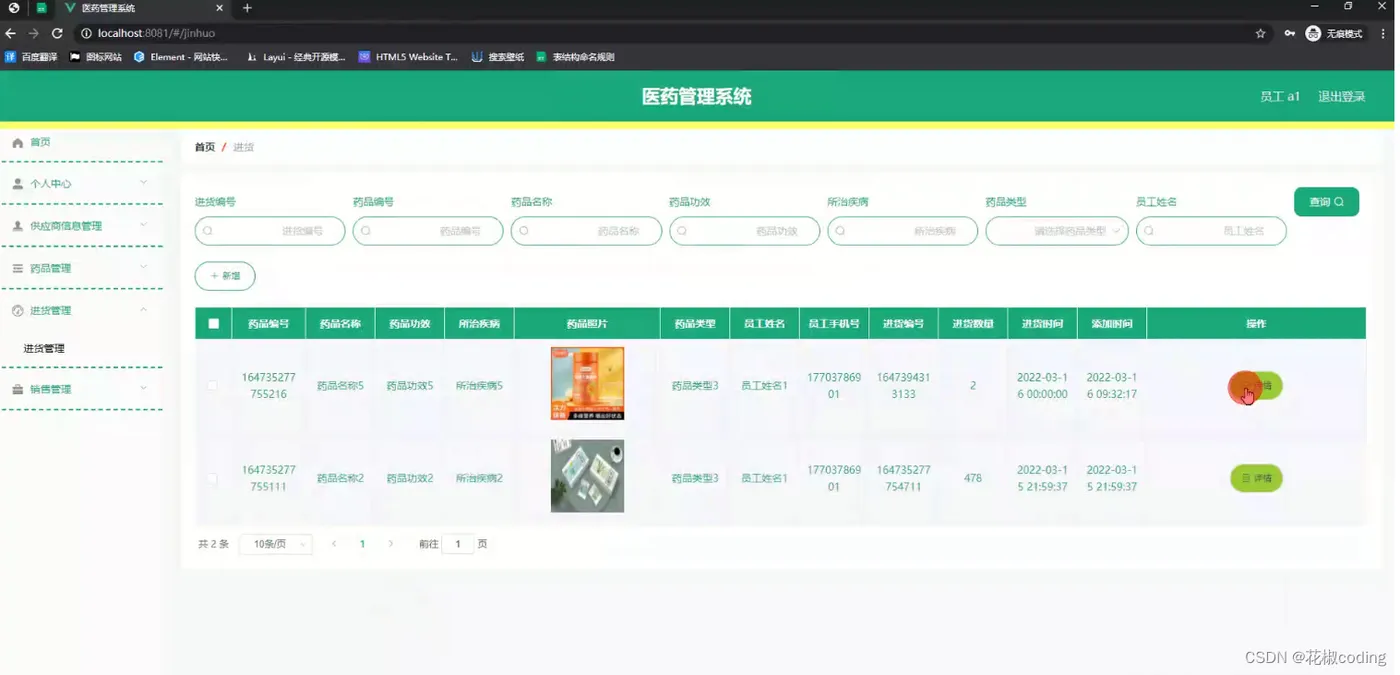Open 详情 for the 药品名称2 row
Image resolution: width=1400 pixels, height=675 pixels.
pos(1256,479)
